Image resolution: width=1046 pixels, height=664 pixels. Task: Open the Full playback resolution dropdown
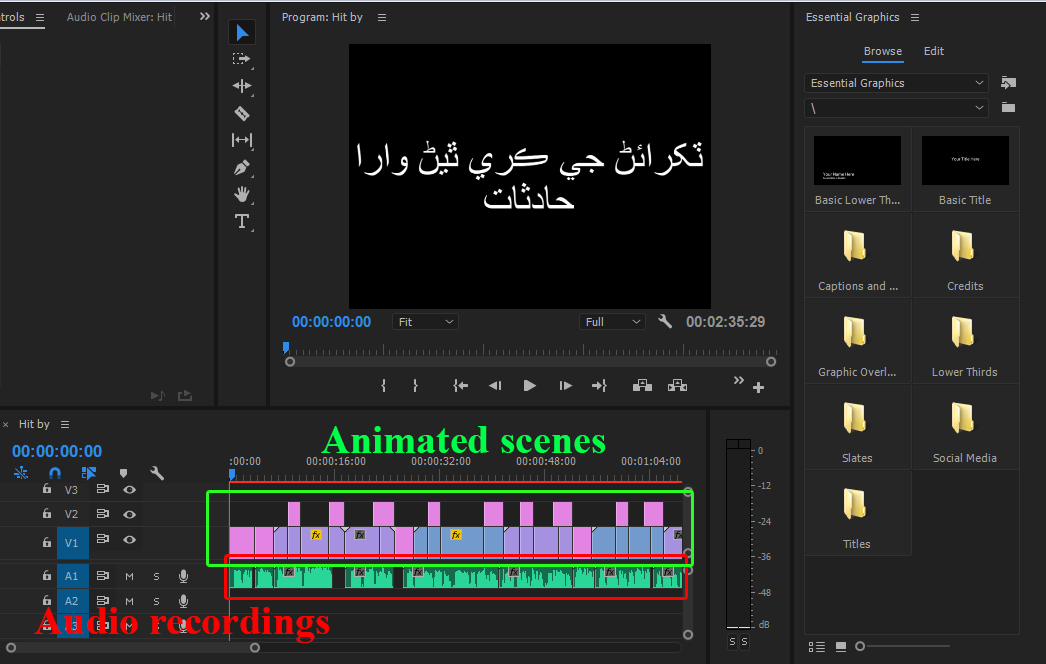(x=612, y=322)
